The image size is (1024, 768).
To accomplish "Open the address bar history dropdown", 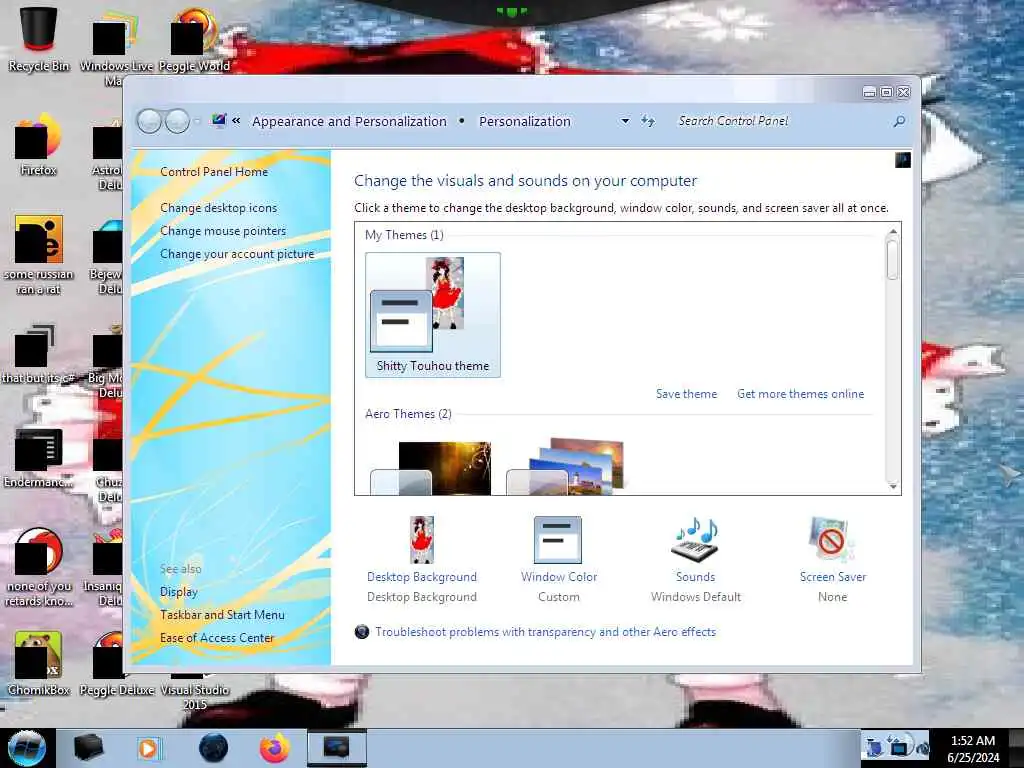I will pyautogui.click(x=625, y=121).
